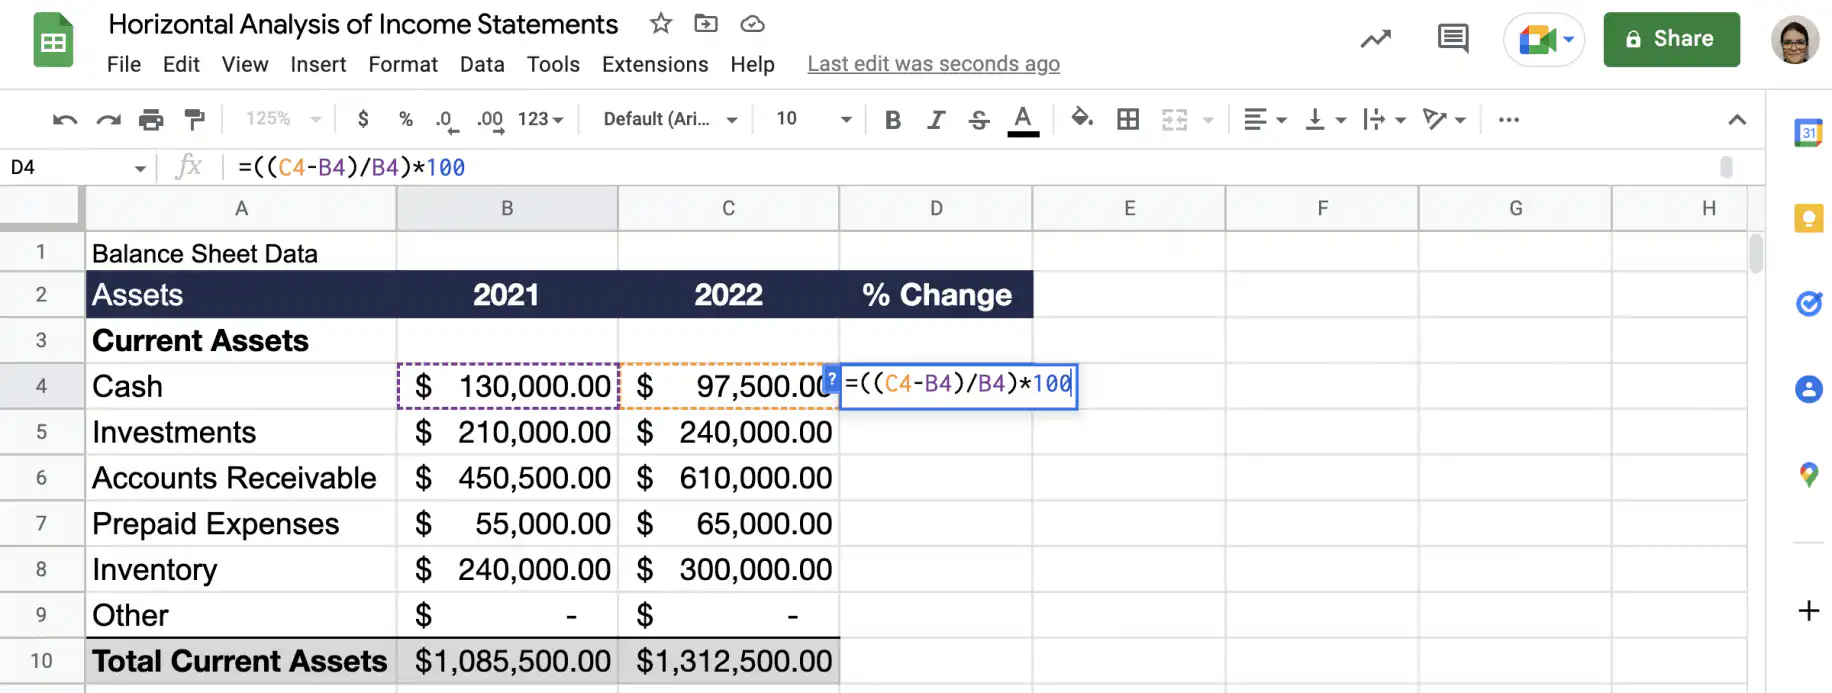The height and width of the screenshot is (693, 1832).
Task: Open the more formats 123 dropdown
Action: click(x=540, y=119)
